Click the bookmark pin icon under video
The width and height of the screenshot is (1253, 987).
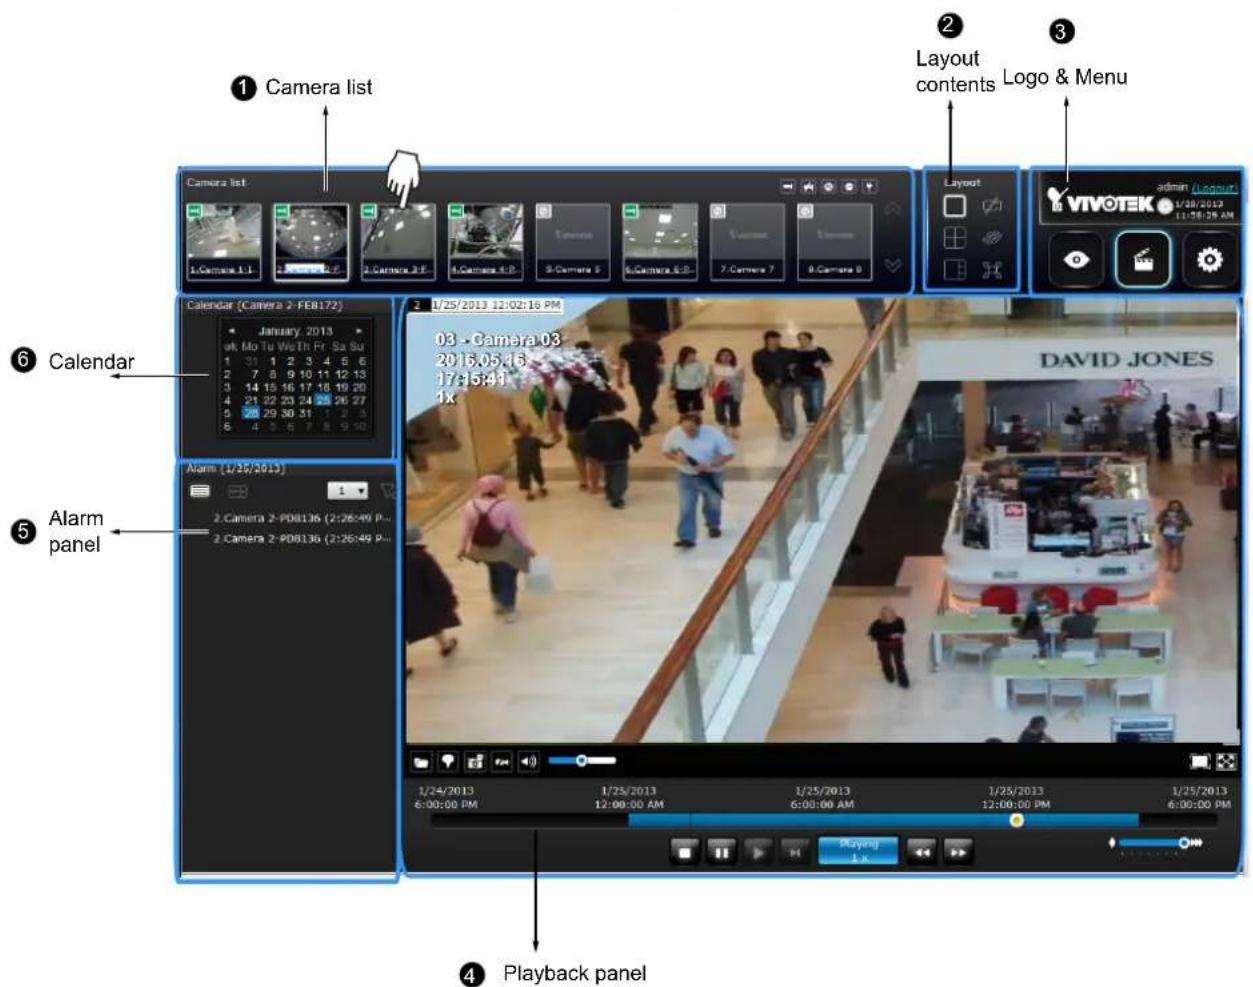(x=448, y=762)
